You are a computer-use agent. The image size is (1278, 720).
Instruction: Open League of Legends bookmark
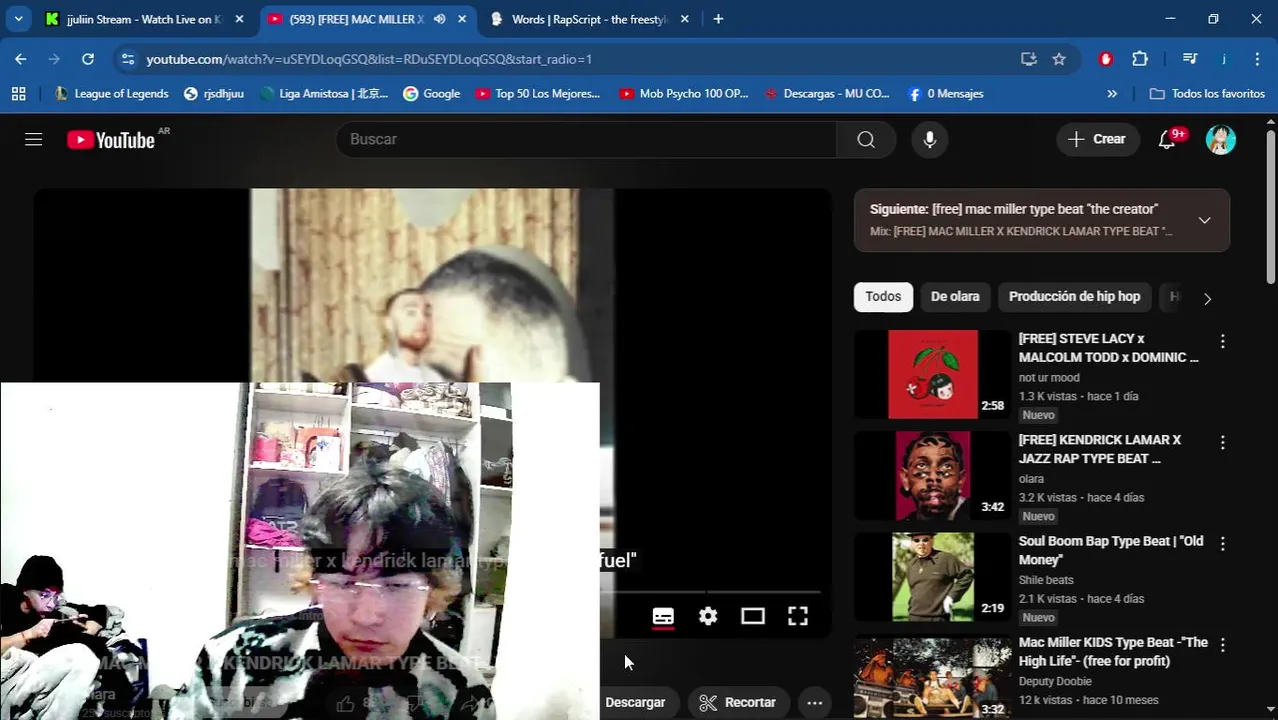(x=111, y=93)
